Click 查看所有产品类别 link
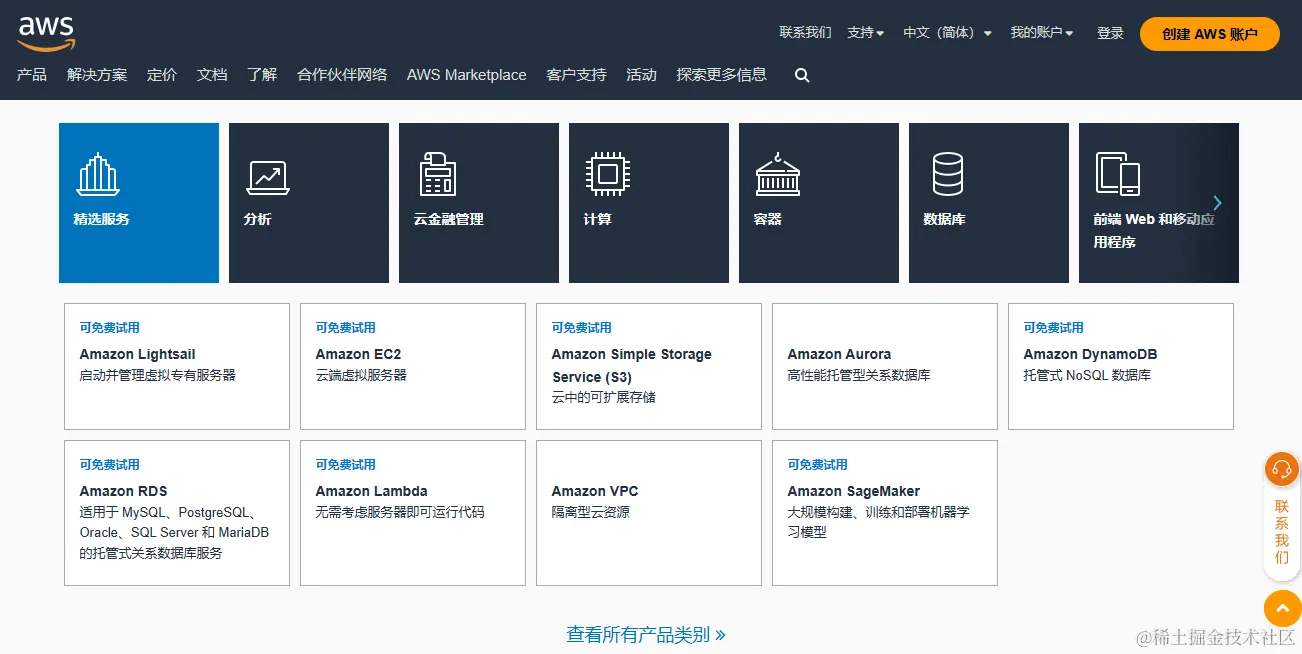 click(x=646, y=634)
